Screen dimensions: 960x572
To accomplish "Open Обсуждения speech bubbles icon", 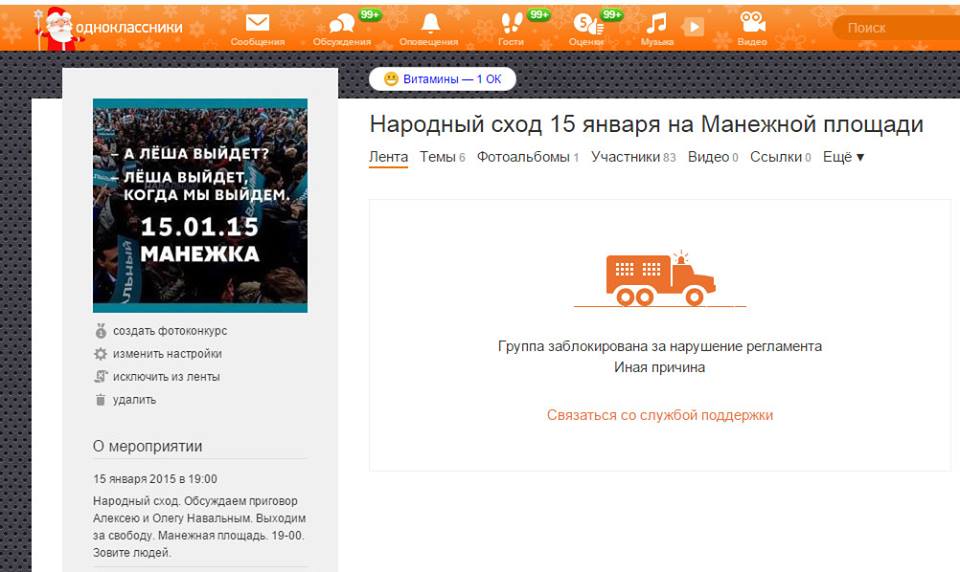I will pyautogui.click(x=342, y=24).
